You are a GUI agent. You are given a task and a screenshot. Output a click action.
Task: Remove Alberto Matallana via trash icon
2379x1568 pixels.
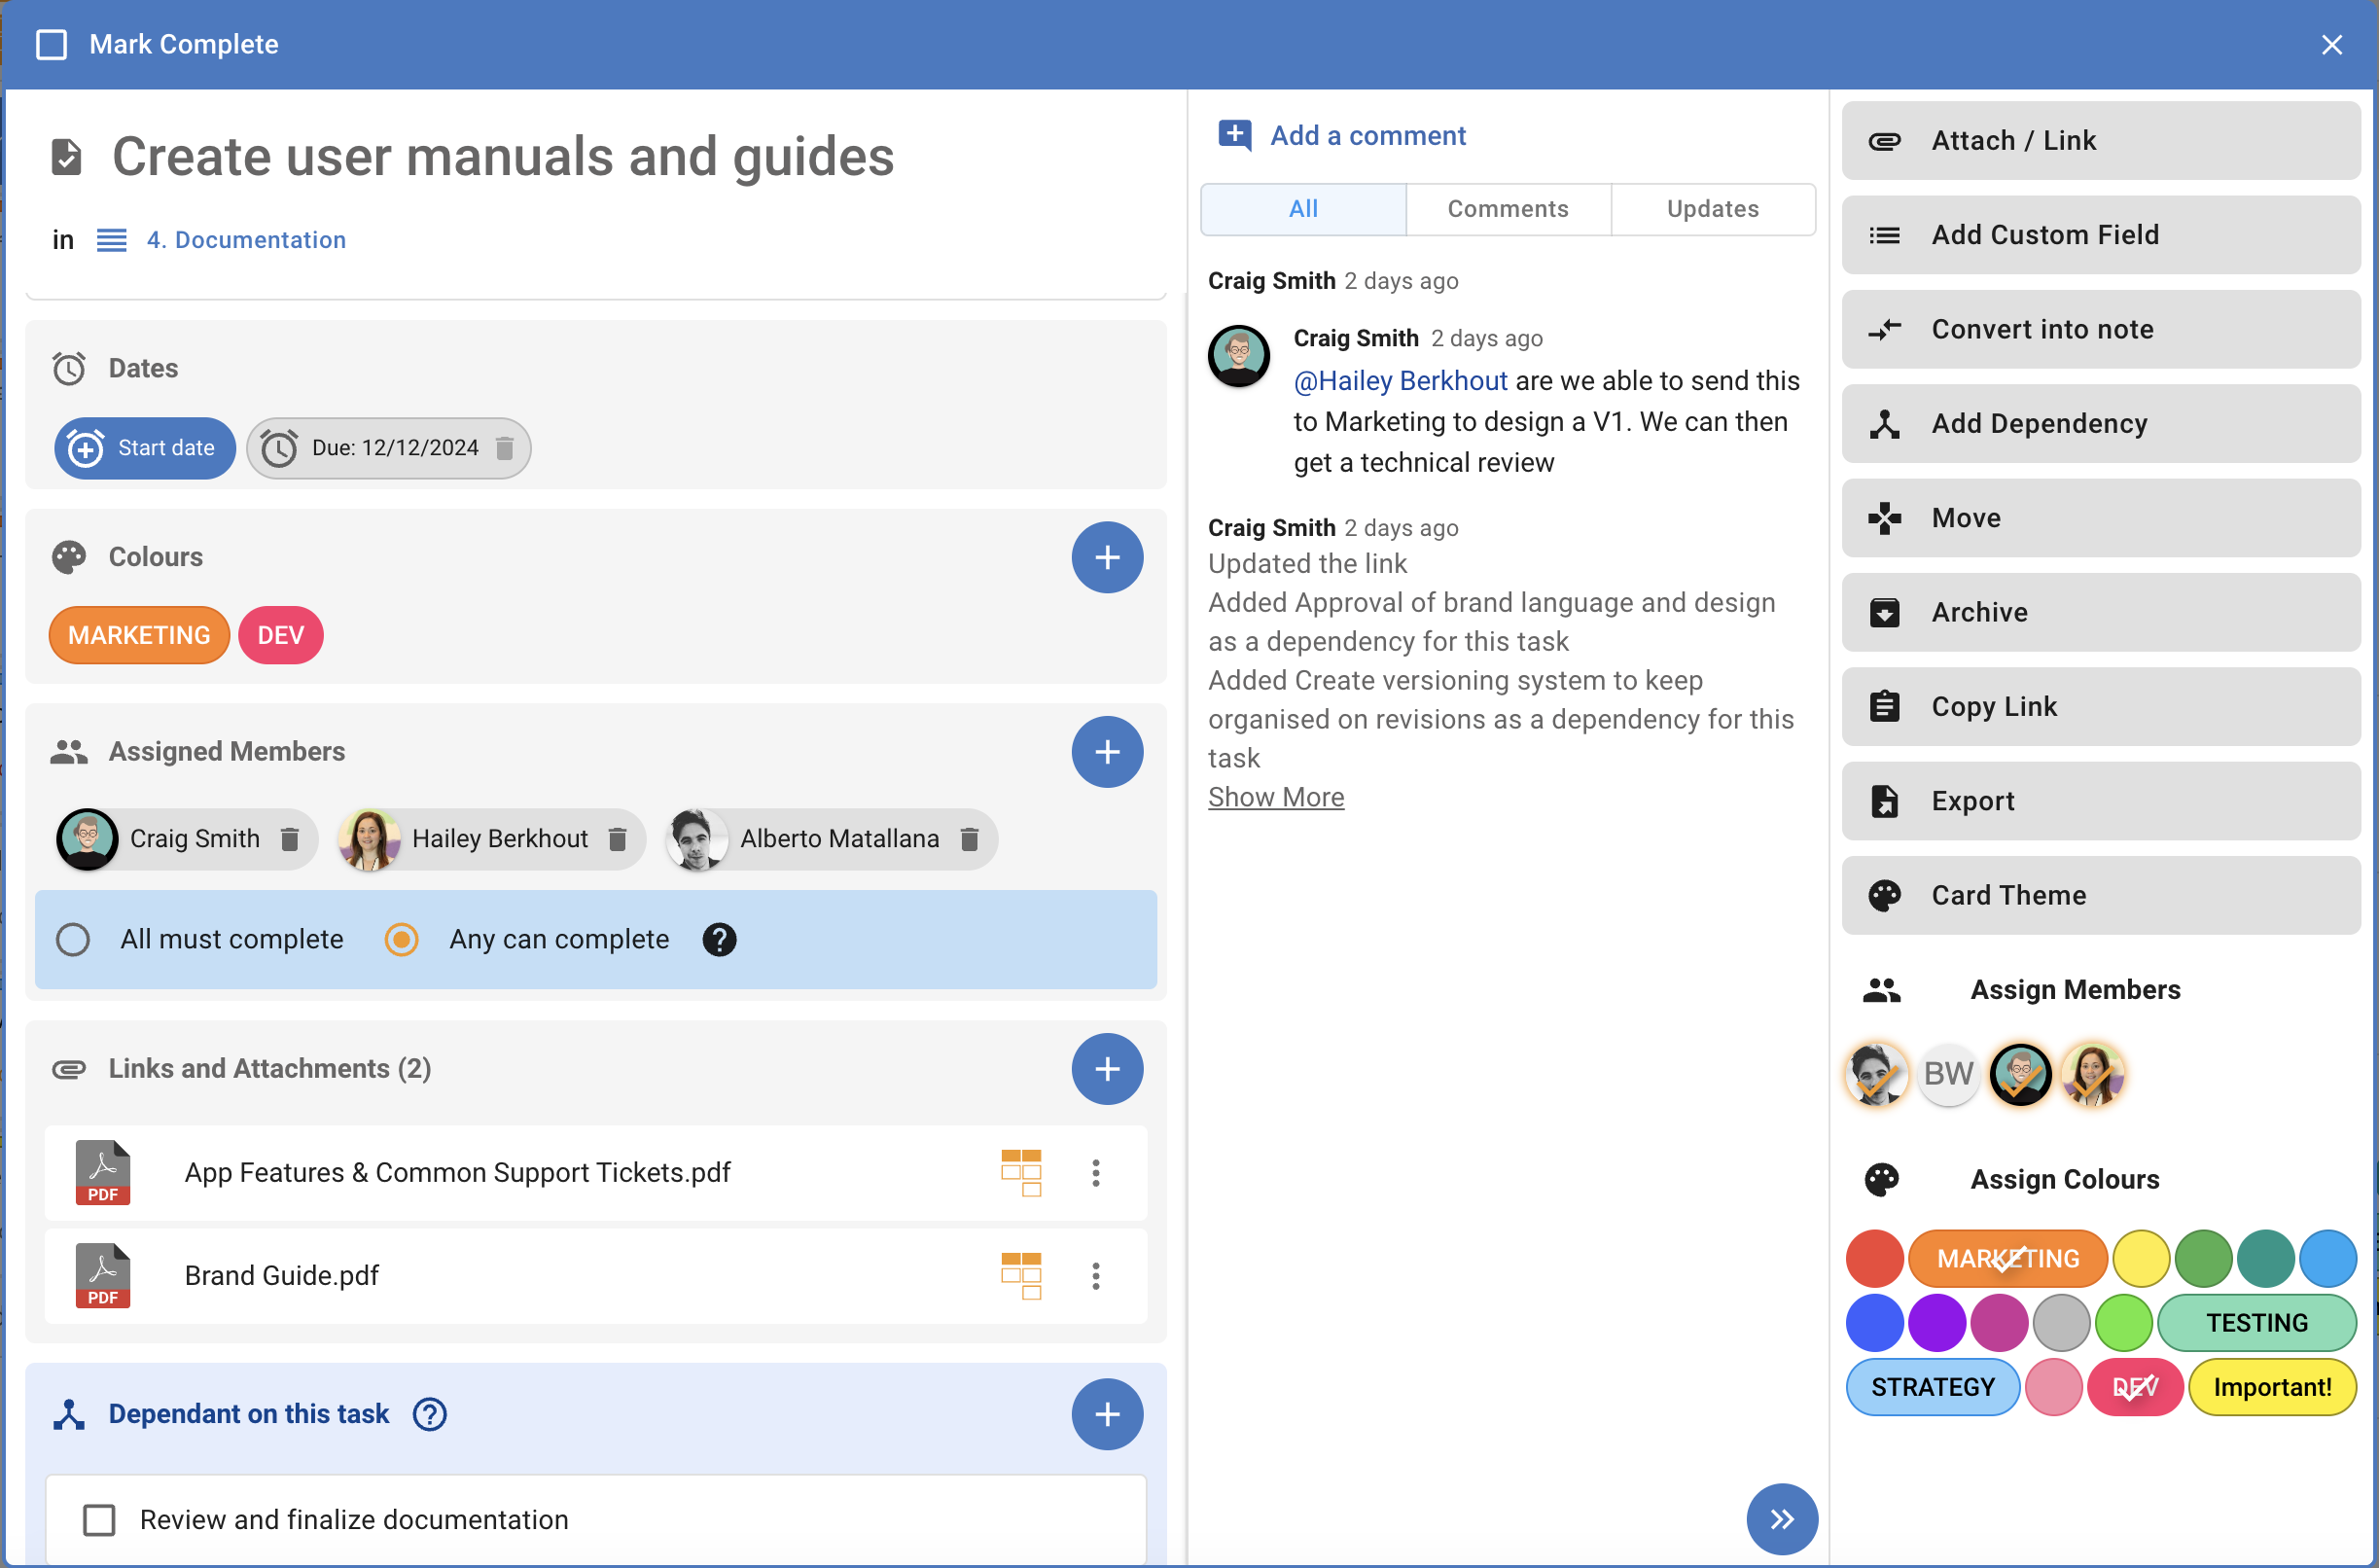click(969, 839)
